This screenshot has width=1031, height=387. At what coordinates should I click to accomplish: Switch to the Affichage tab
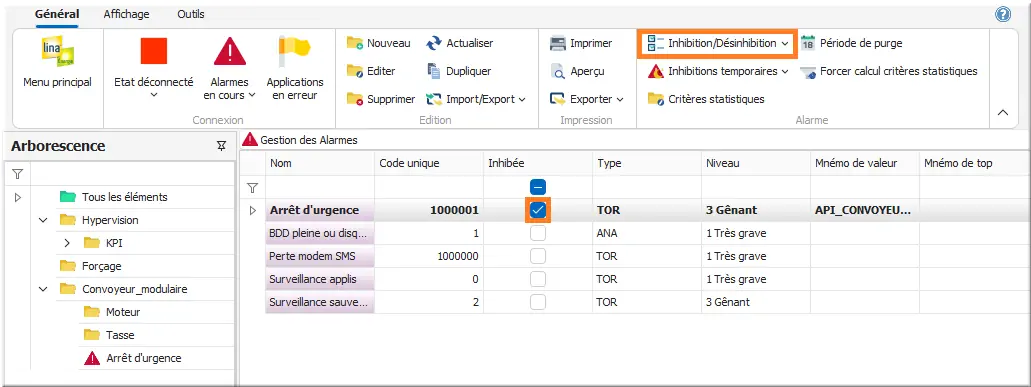point(126,14)
